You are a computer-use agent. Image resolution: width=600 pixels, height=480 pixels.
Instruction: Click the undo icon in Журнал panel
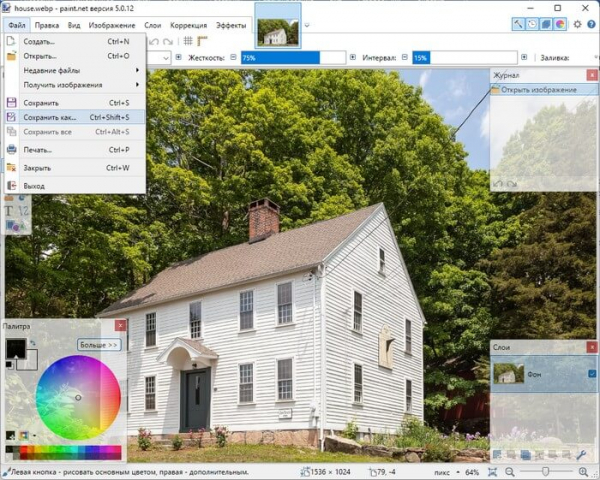[497, 184]
